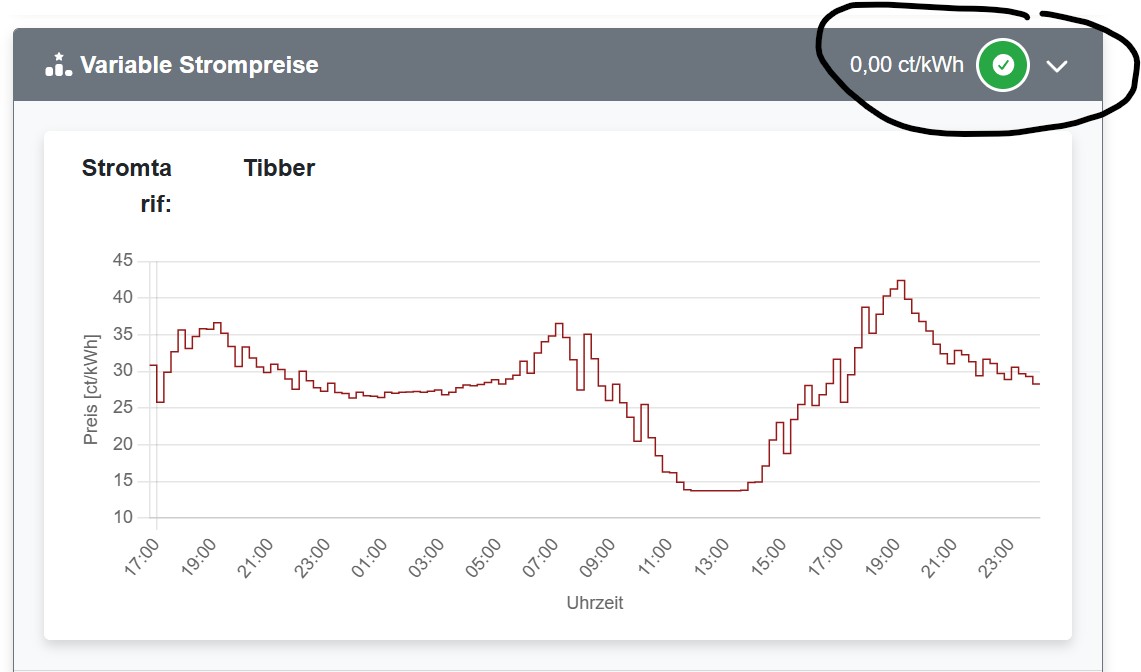1141x672 pixels.
Task: Click the 25 value on the price axis
Action: point(122,408)
